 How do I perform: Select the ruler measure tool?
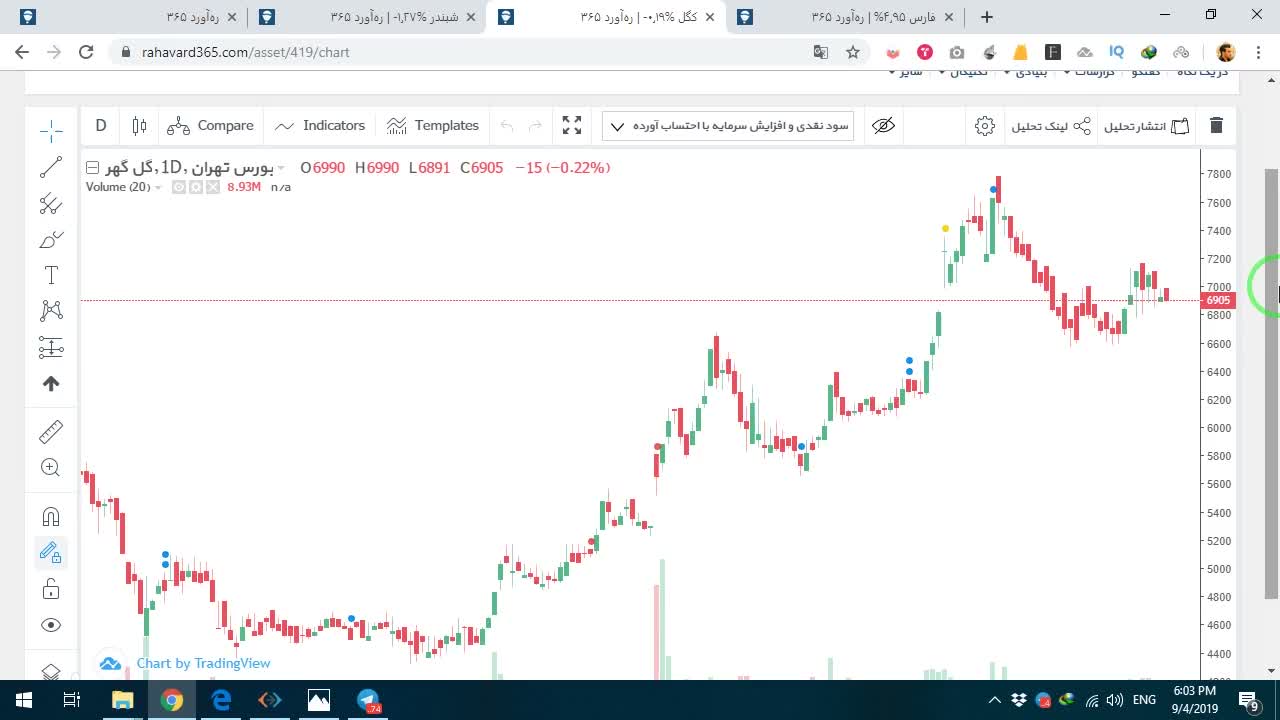(51, 432)
